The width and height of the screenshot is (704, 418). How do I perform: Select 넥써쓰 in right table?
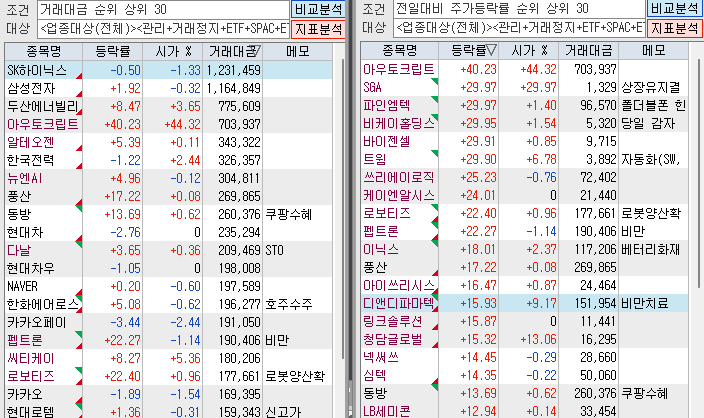click(x=381, y=357)
